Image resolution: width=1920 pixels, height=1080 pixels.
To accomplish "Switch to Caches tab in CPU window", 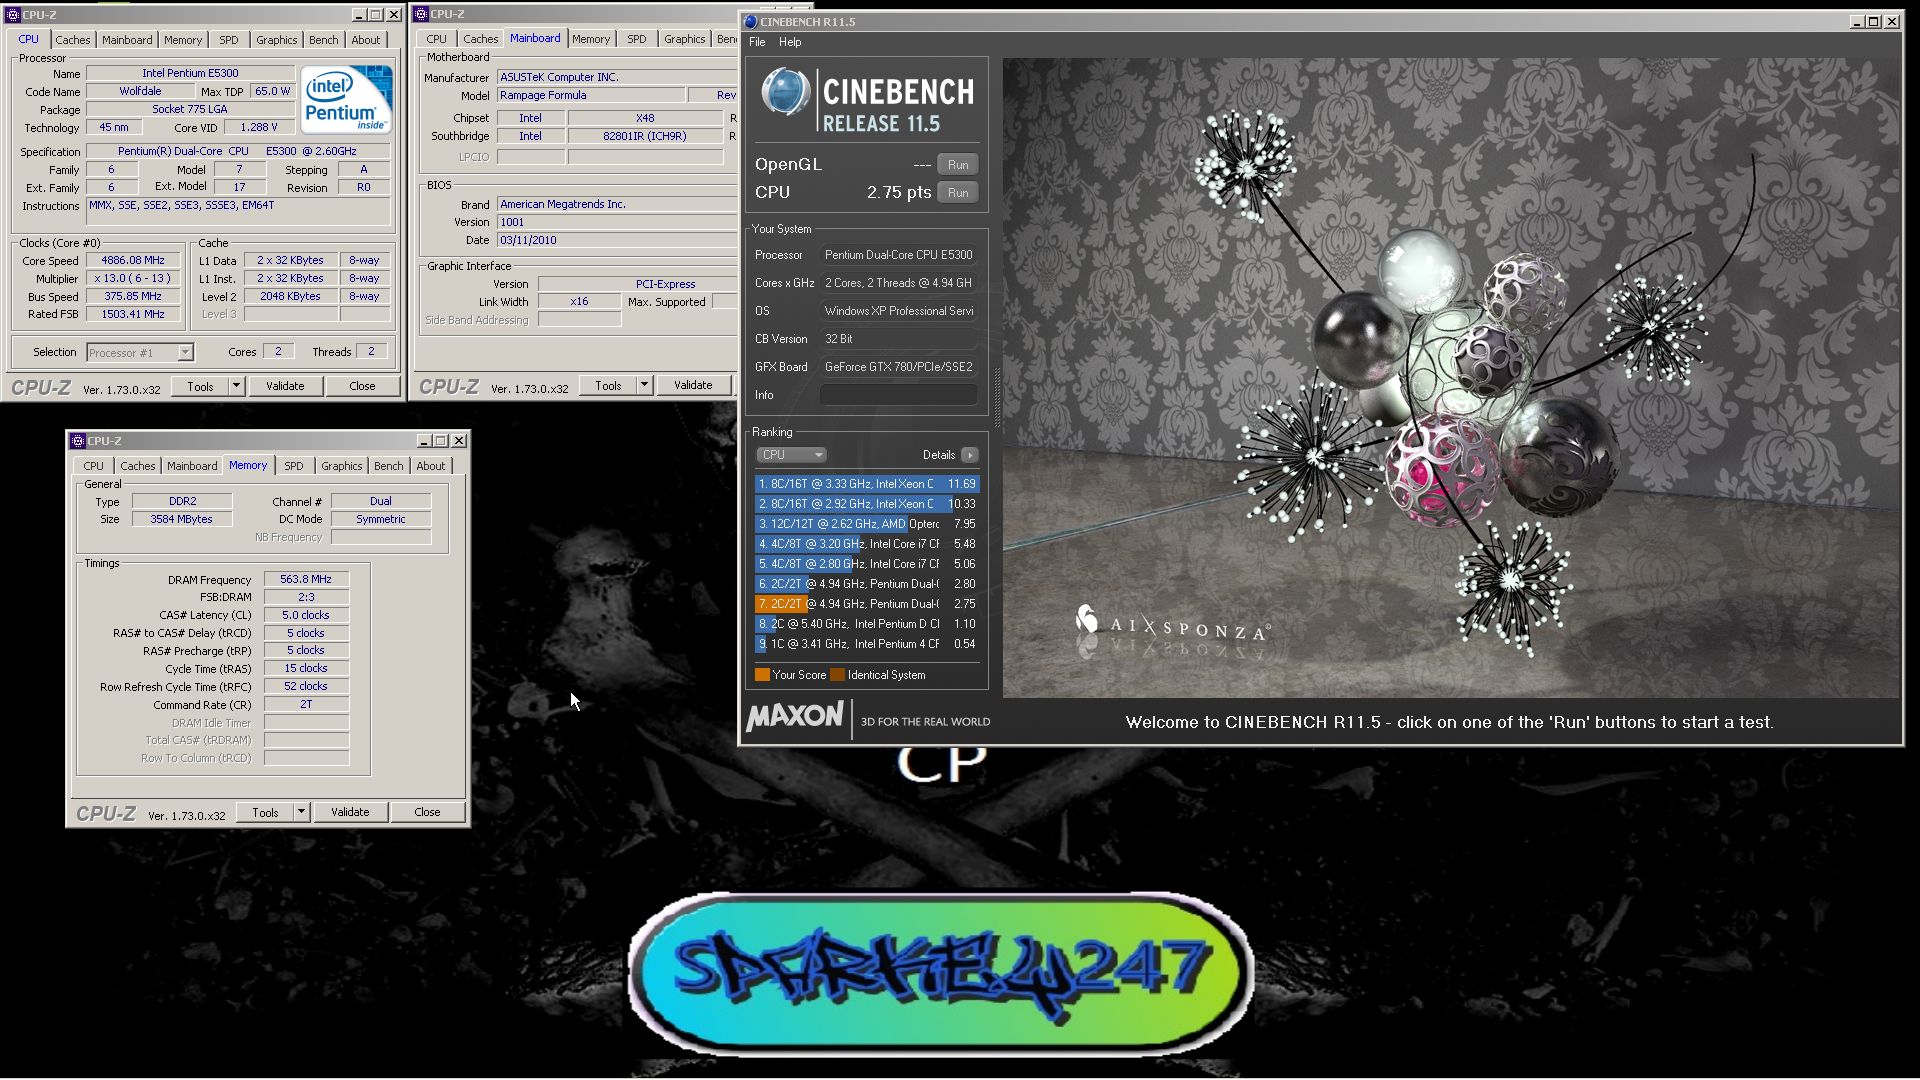I will click(x=72, y=40).
